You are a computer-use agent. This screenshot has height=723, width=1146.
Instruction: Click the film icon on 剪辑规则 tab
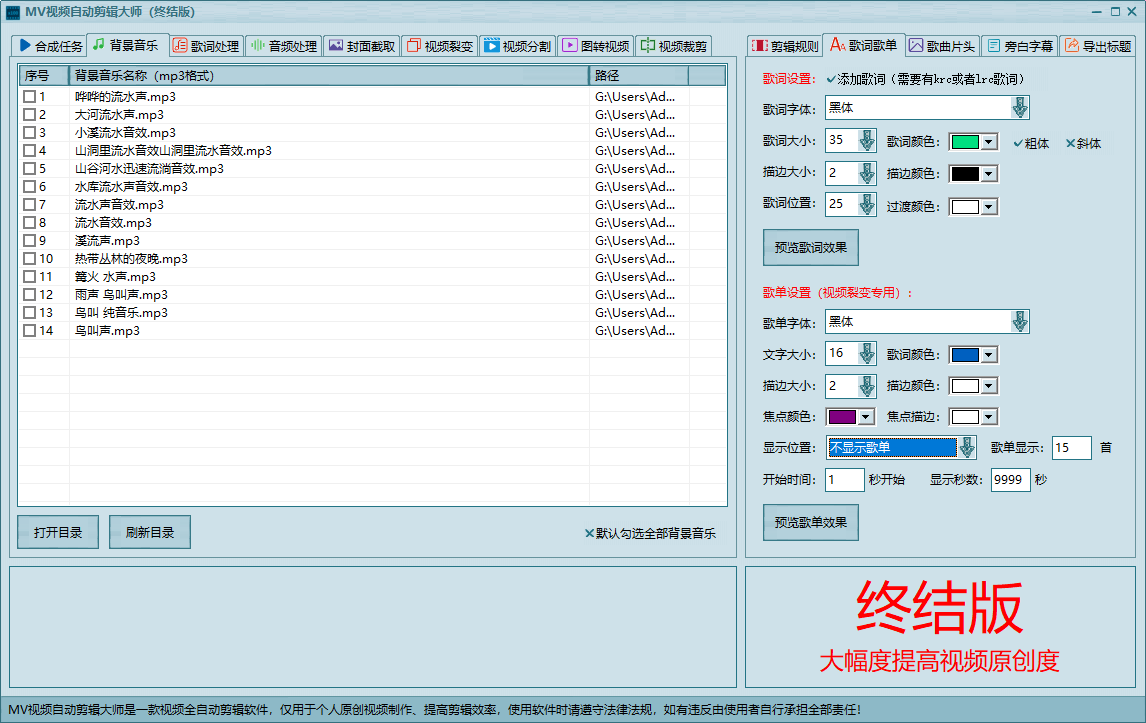tap(759, 46)
